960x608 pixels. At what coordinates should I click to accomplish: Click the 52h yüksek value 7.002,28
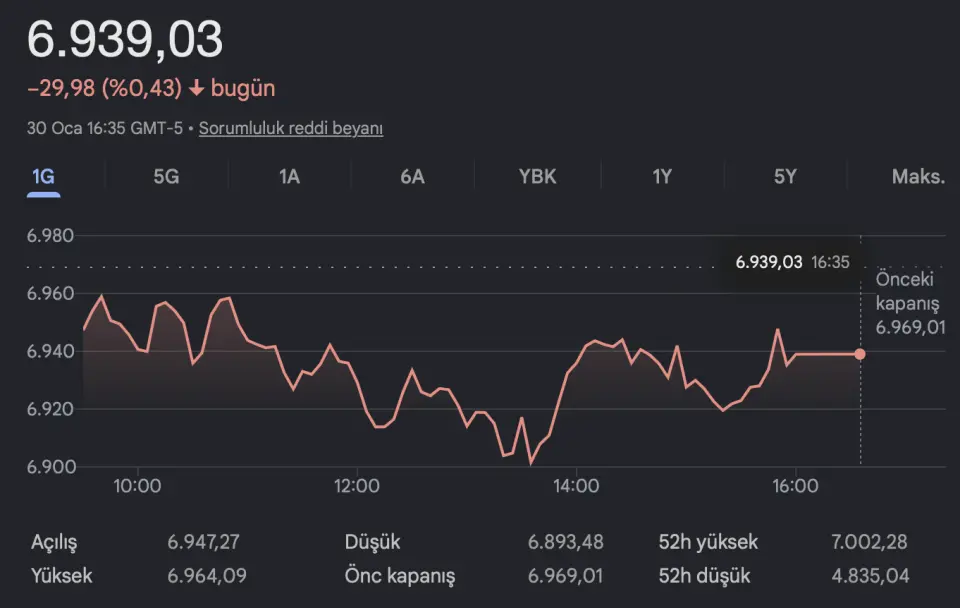click(x=870, y=542)
